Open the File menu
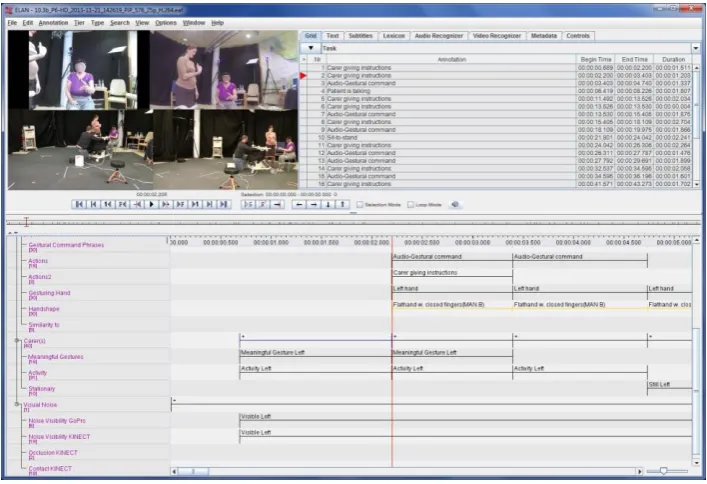Viewport: 707px width, 484px height. (x=12, y=23)
